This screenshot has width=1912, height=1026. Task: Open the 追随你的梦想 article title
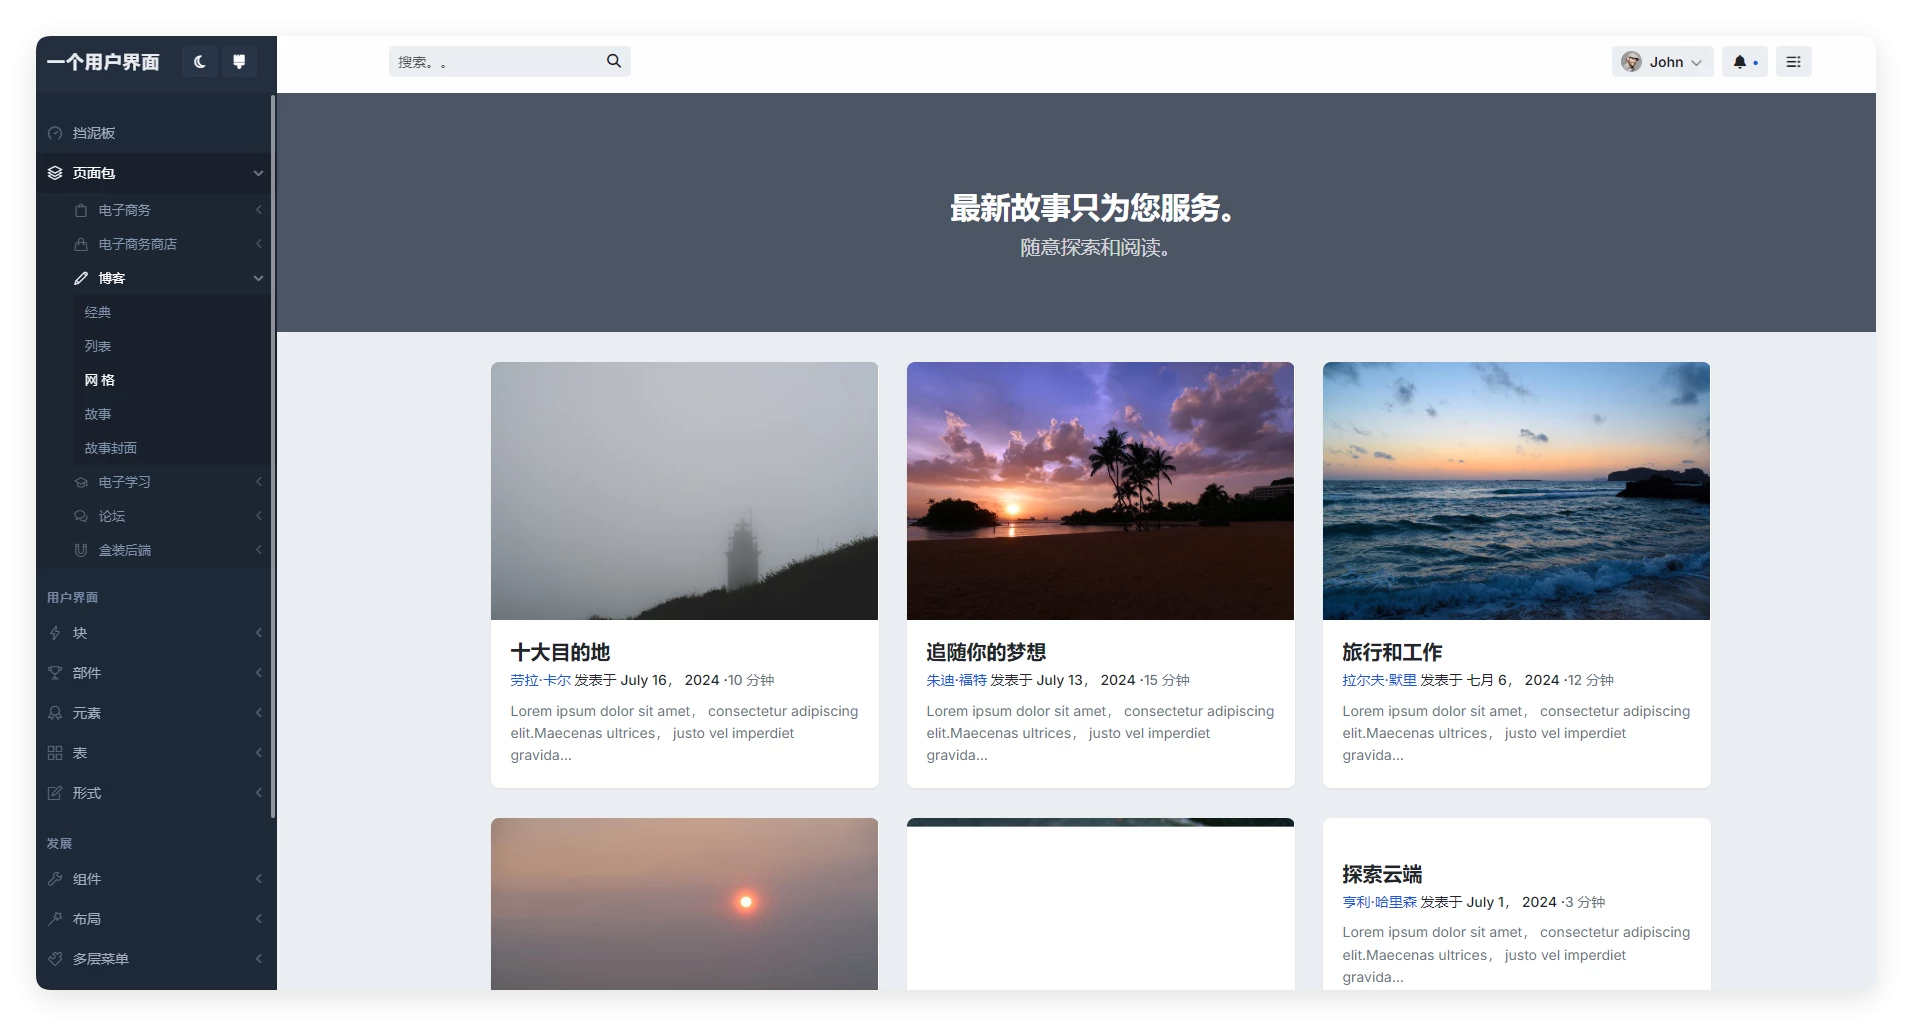point(986,652)
